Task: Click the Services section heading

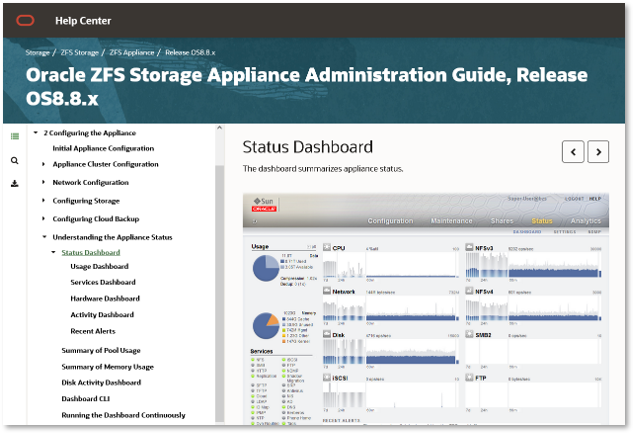Action: click(262, 351)
